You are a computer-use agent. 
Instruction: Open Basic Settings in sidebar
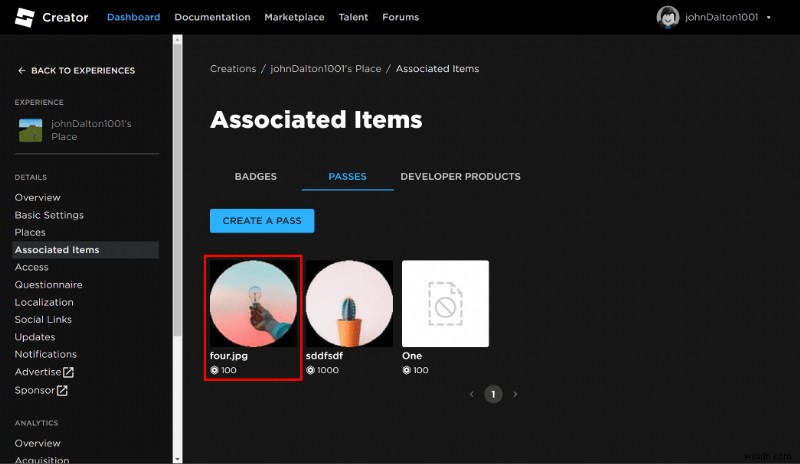pos(49,215)
